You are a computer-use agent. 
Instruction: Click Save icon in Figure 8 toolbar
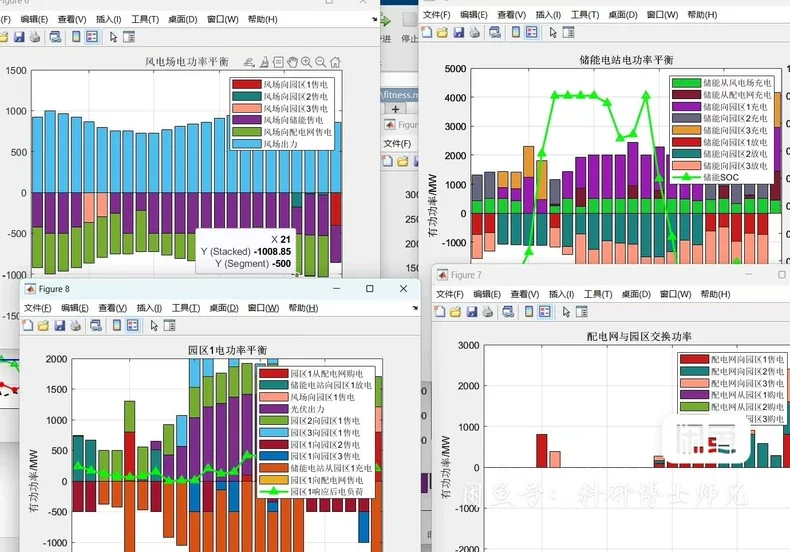pos(59,325)
